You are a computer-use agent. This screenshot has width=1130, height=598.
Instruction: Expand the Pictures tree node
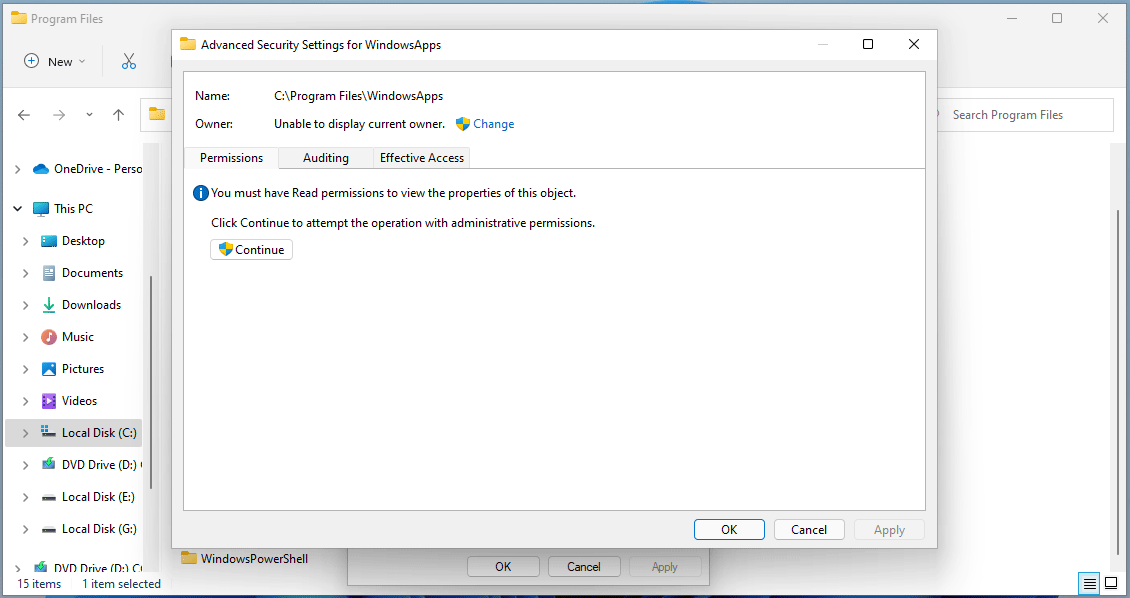(x=25, y=369)
